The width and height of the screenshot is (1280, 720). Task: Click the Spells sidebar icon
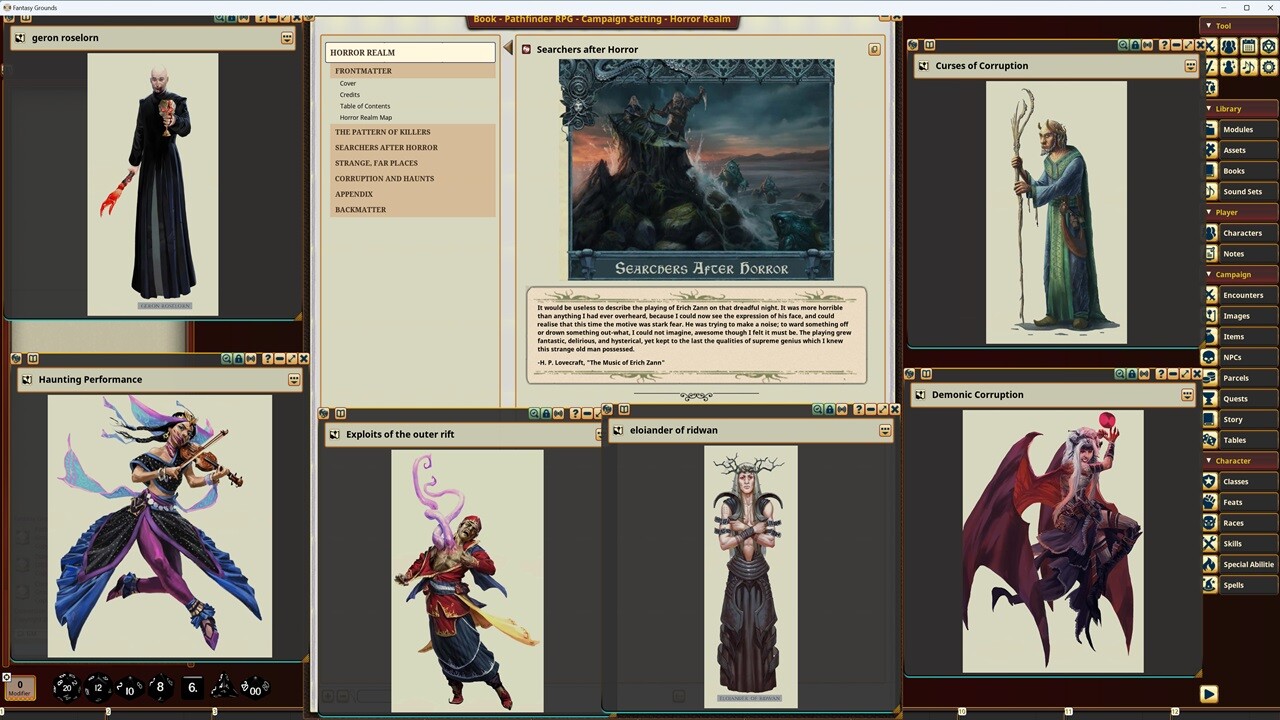tap(1210, 585)
